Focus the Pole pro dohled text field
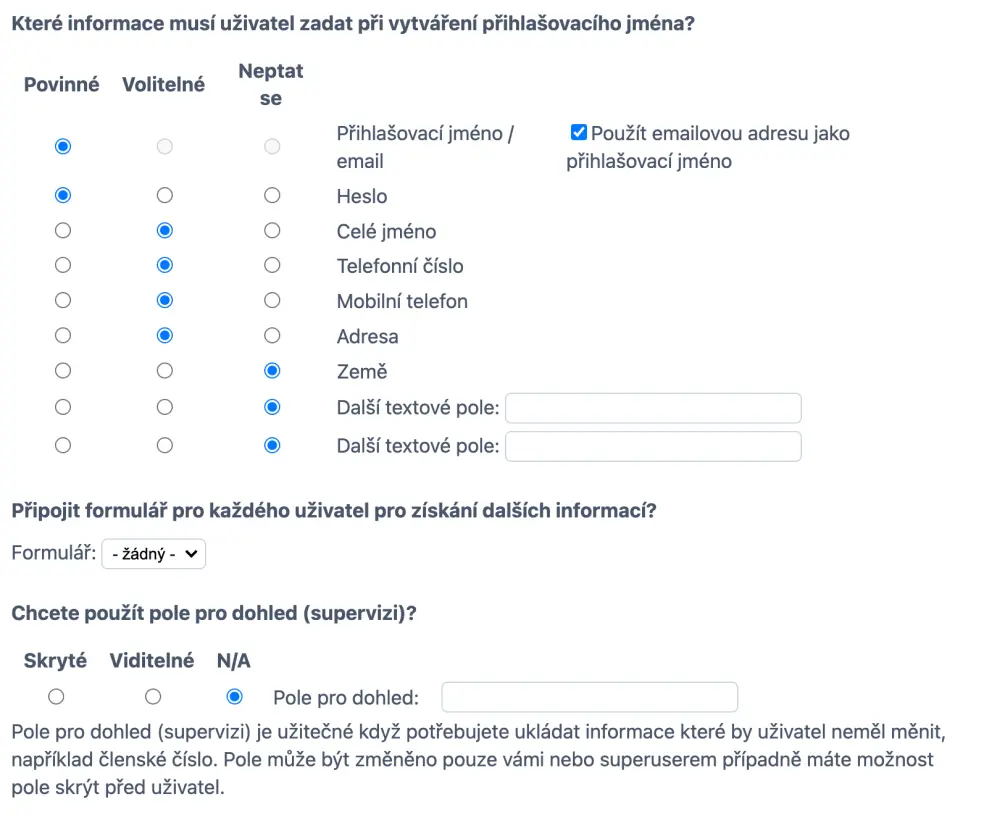 [x=589, y=697]
